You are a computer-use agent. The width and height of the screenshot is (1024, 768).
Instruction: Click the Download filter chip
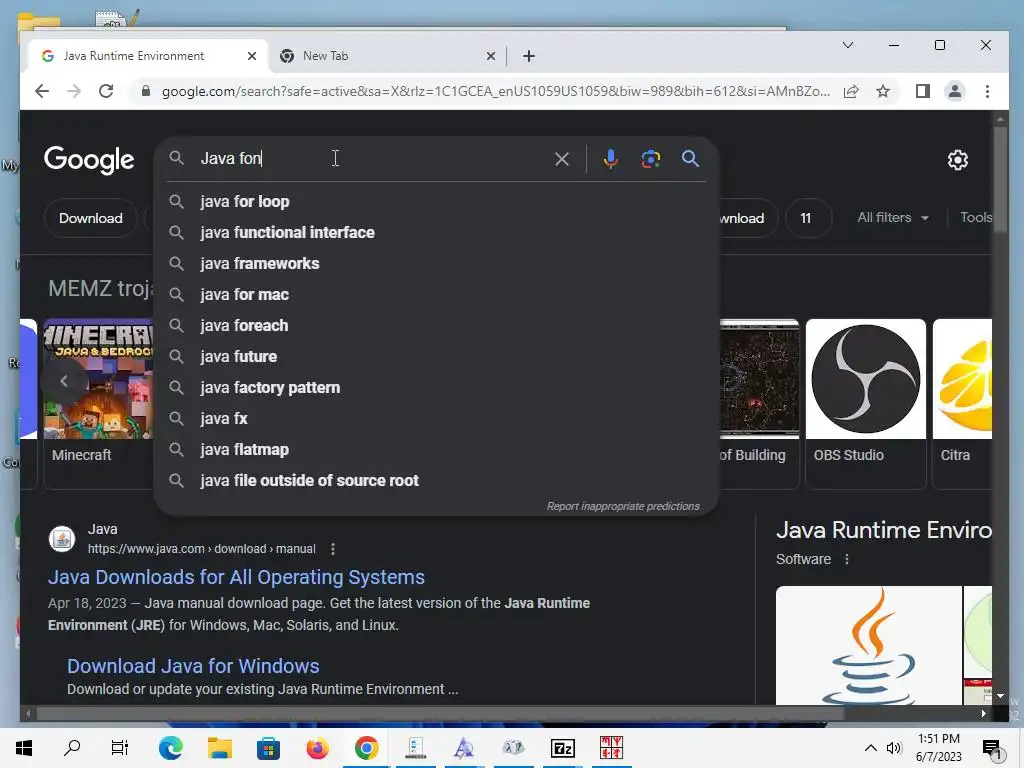[x=91, y=218]
